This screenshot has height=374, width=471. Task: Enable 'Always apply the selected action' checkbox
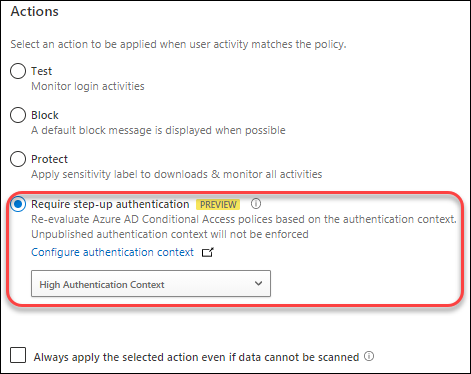point(18,355)
